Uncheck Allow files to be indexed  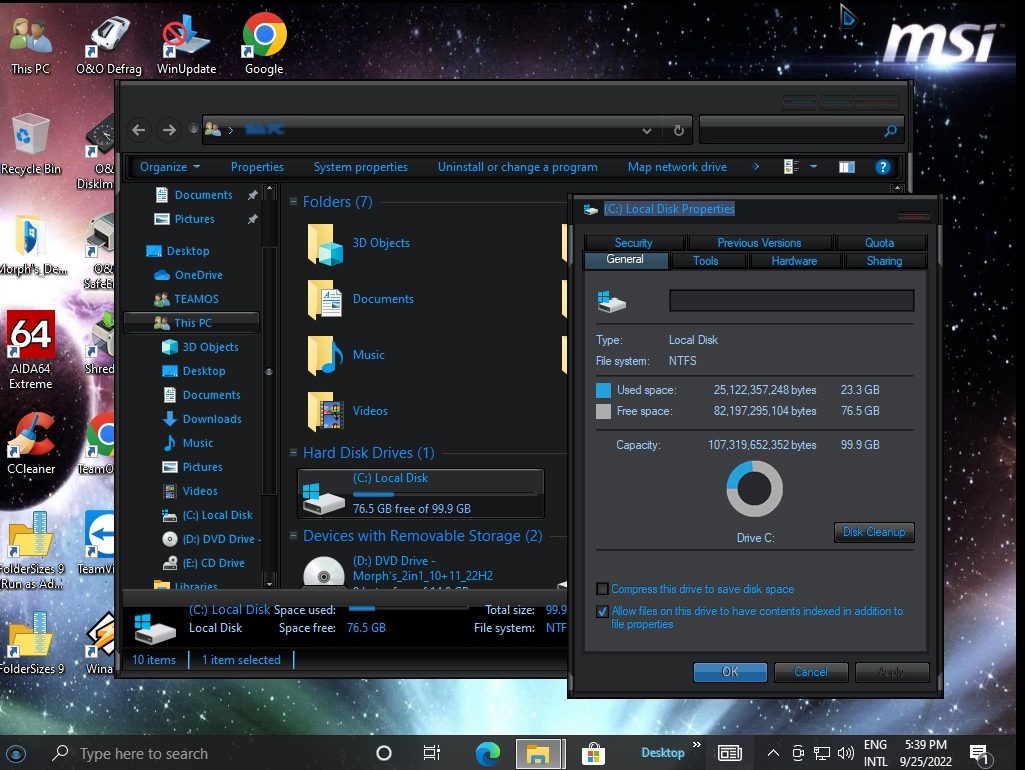(602, 611)
